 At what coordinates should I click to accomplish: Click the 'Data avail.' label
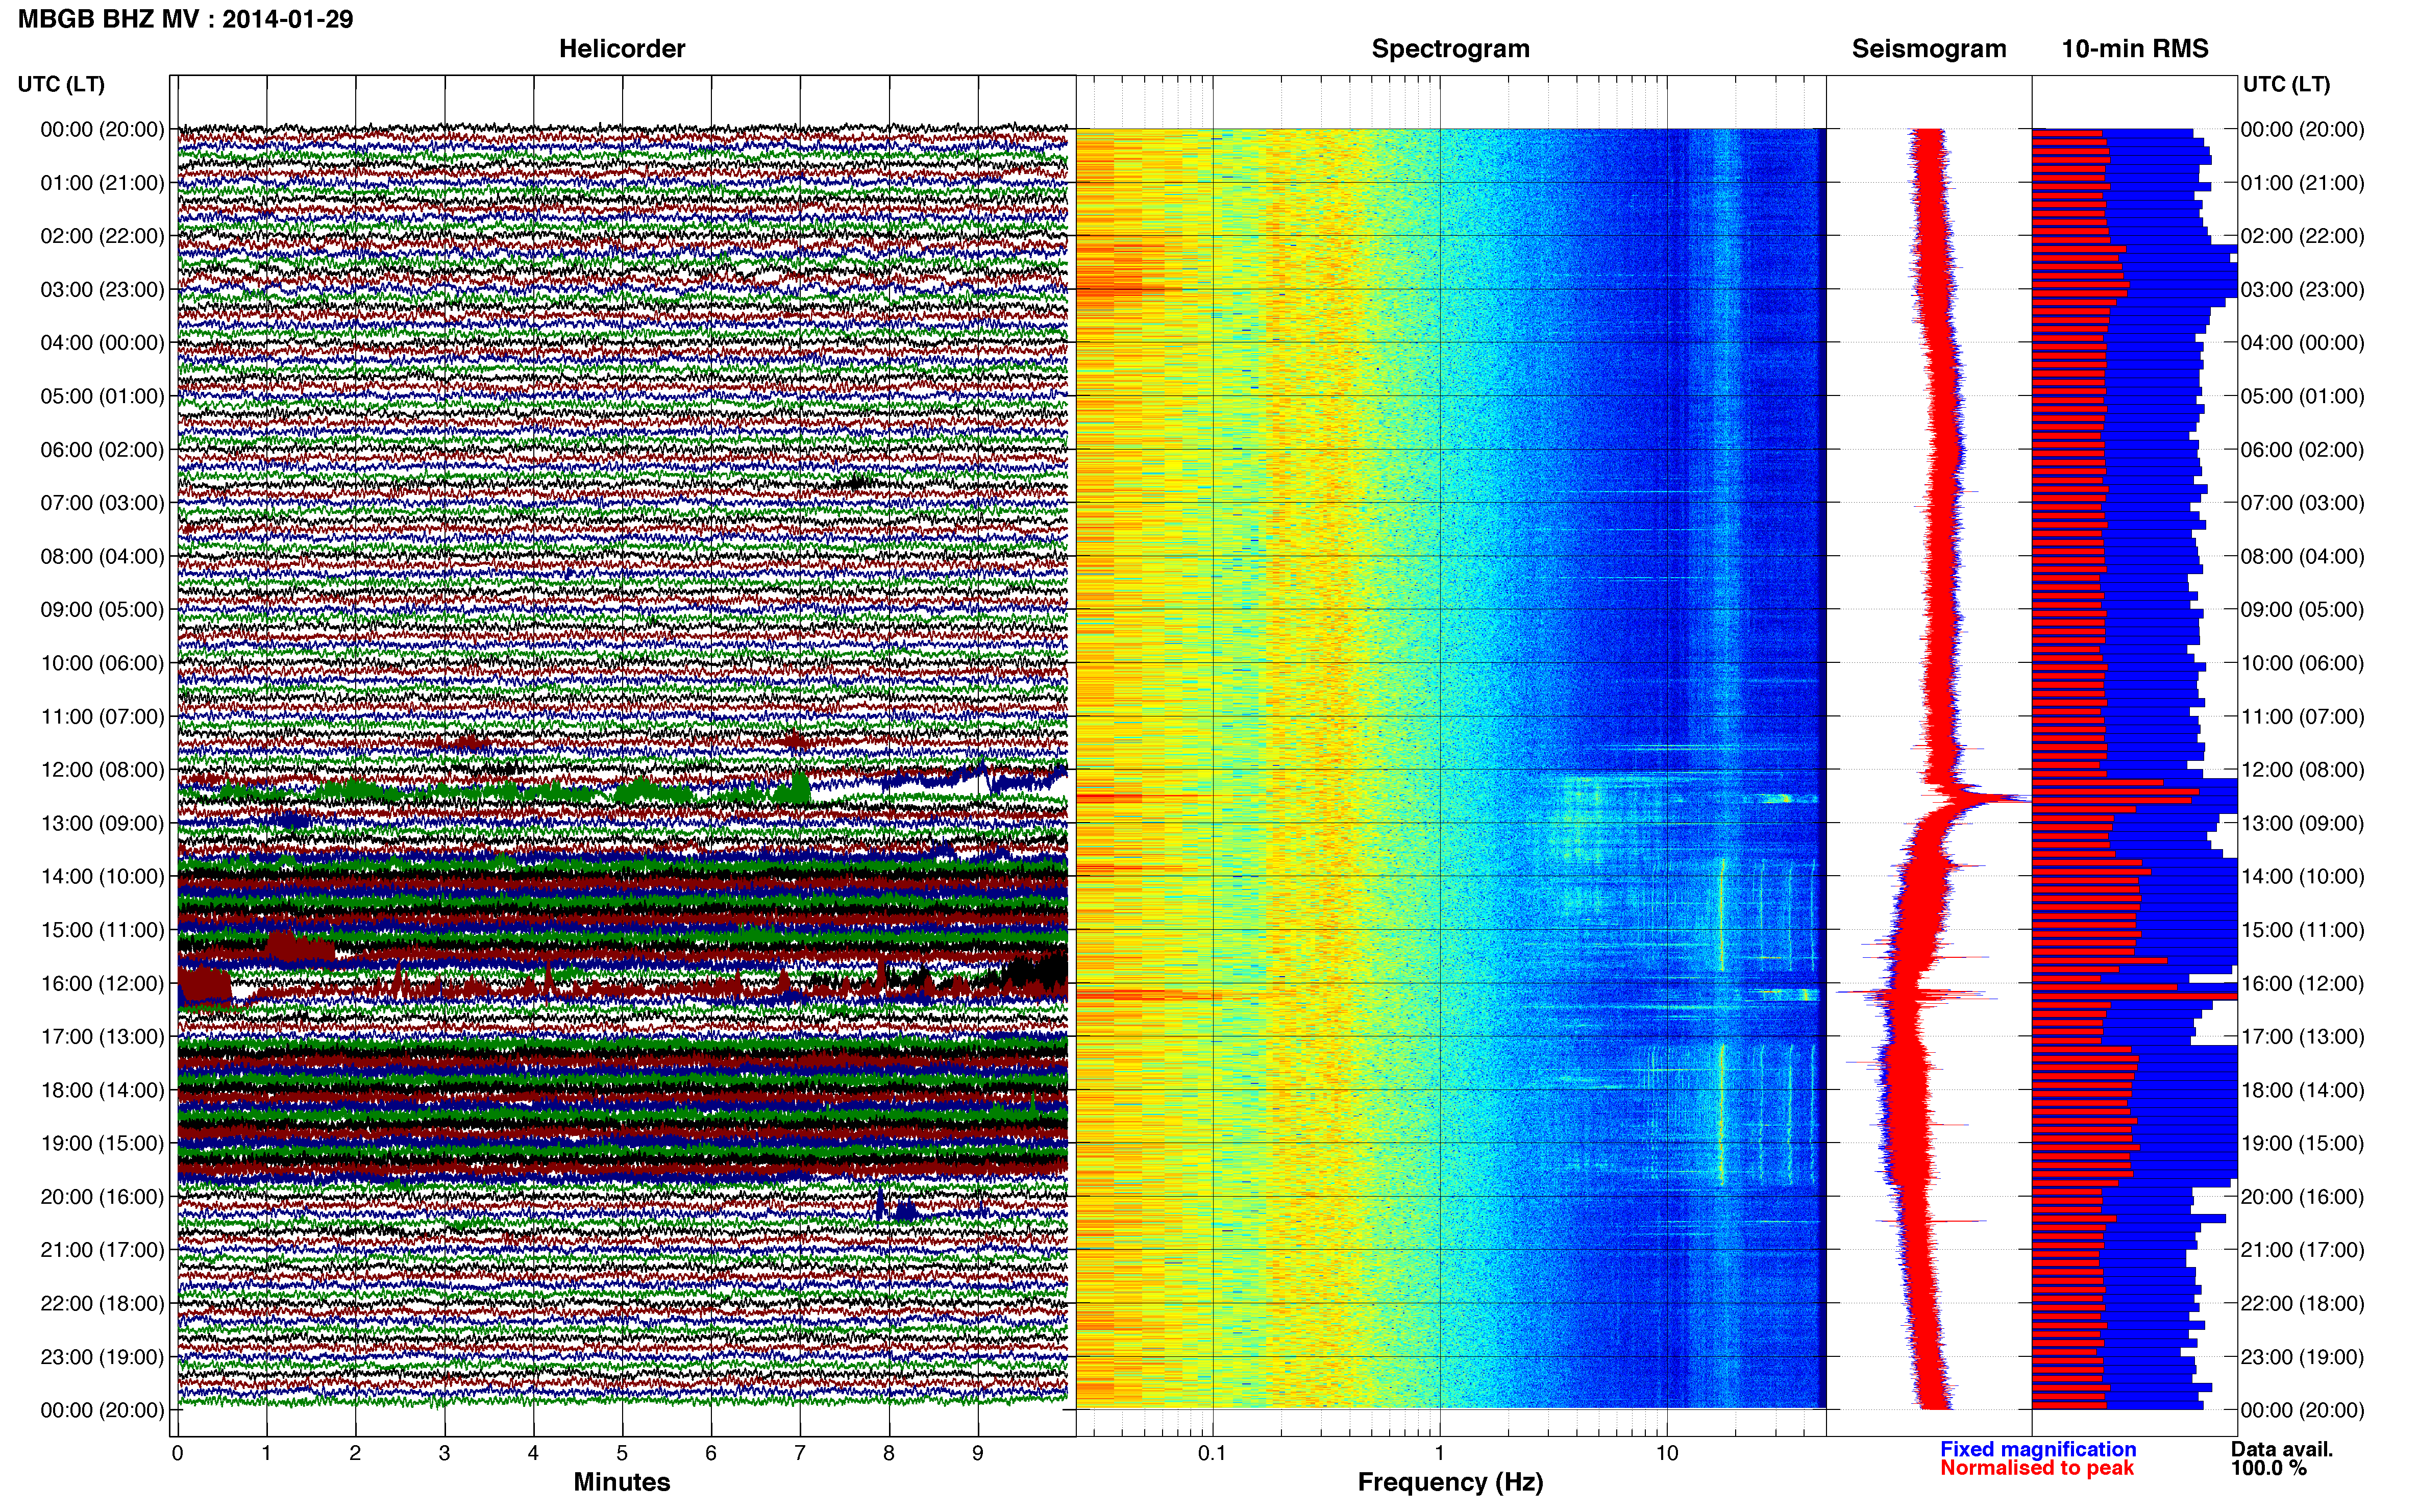click(2281, 1449)
